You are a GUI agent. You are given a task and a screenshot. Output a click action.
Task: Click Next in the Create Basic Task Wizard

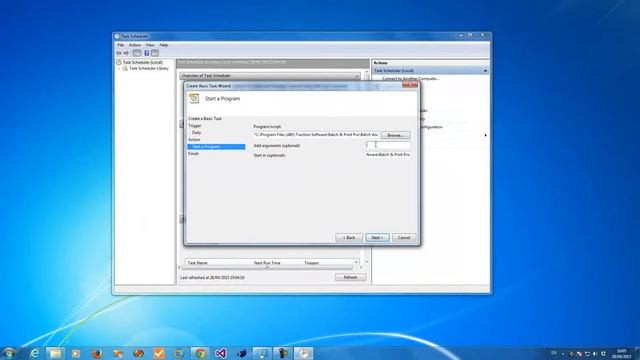click(x=377, y=238)
